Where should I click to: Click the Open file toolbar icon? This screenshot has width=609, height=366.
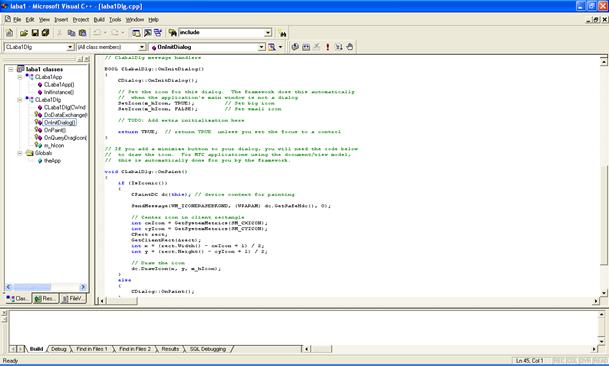(x=24, y=33)
